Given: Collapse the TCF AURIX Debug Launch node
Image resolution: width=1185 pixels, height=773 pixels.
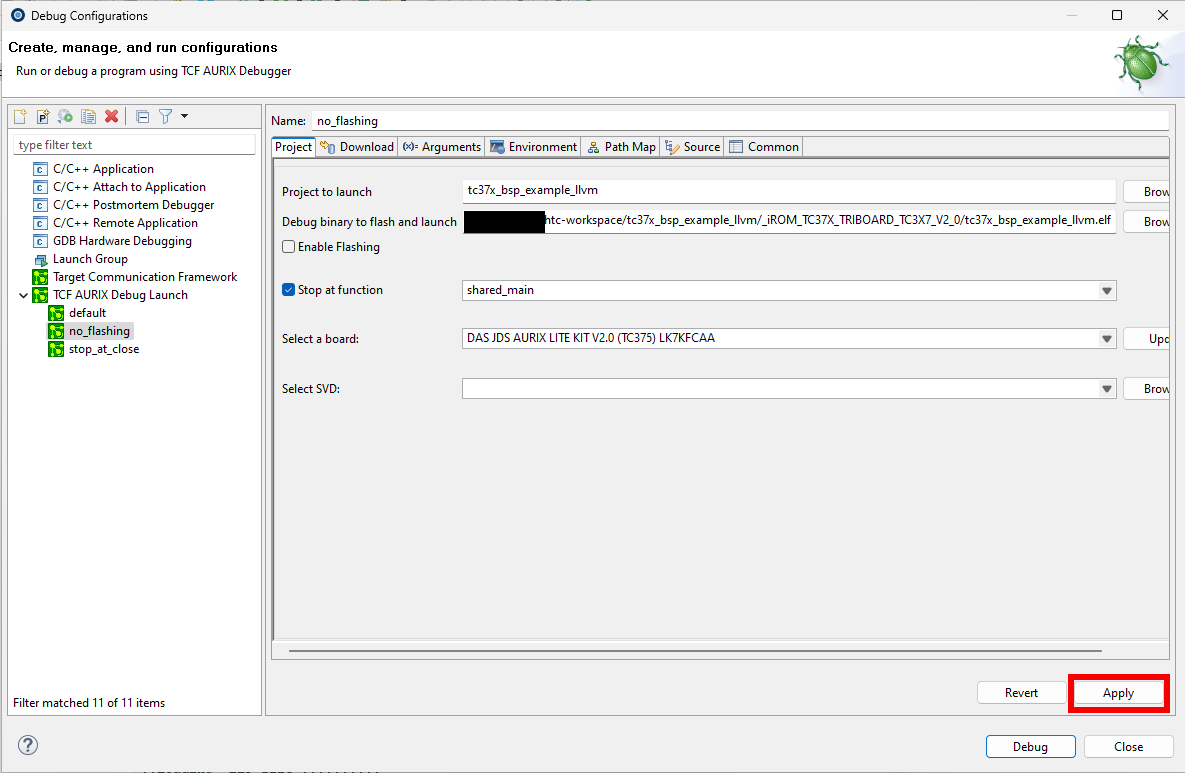Looking at the screenshot, I should pyautogui.click(x=23, y=296).
